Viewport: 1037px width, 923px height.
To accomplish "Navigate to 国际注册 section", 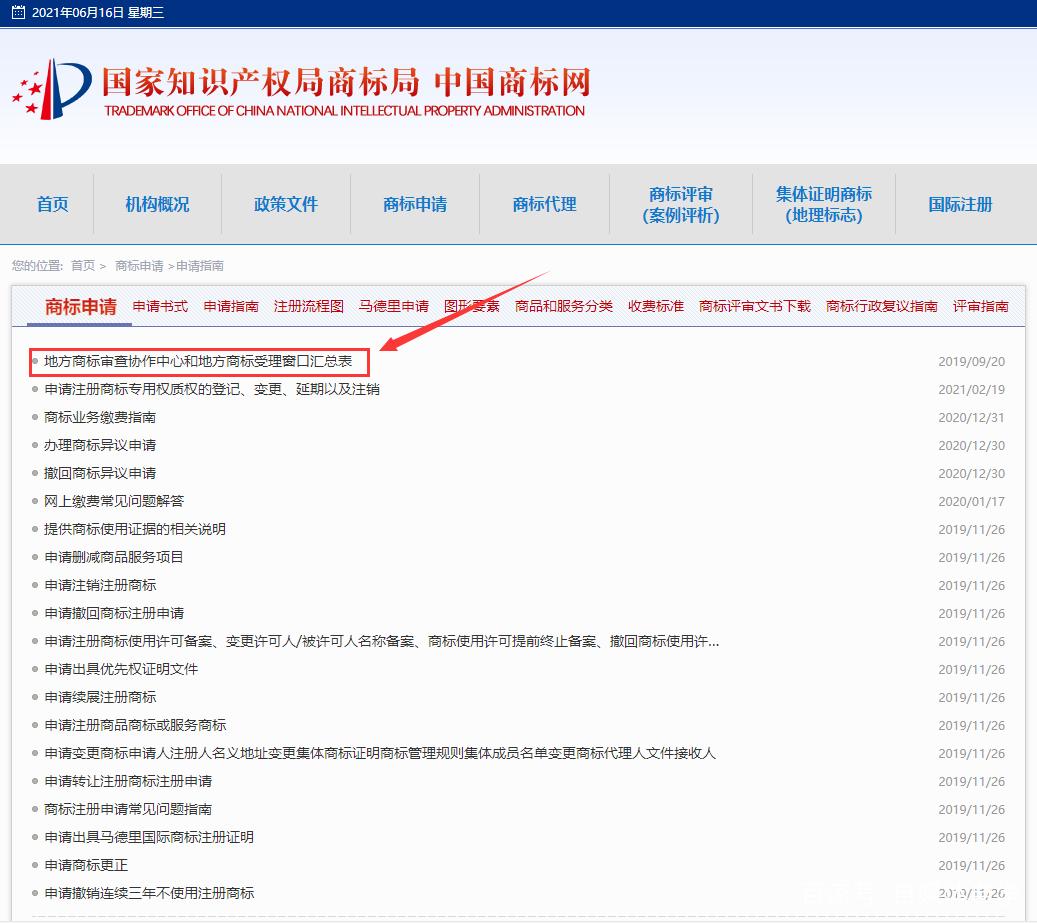I will tap(960, 204).
